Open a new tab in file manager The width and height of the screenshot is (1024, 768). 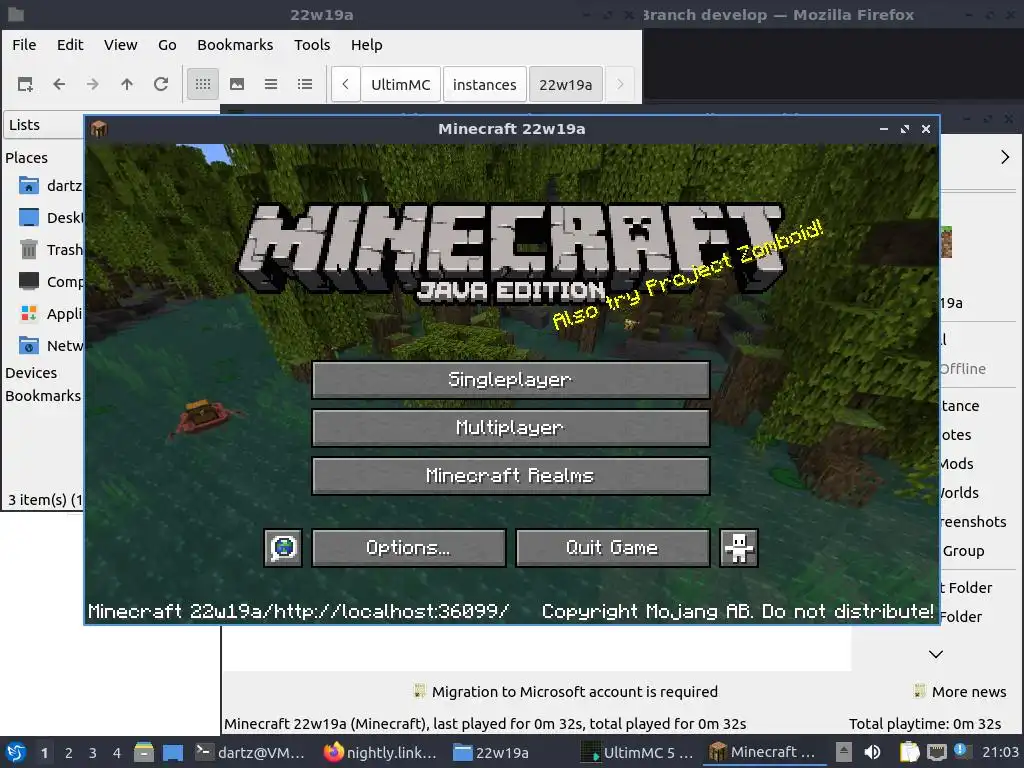point(25,84)
